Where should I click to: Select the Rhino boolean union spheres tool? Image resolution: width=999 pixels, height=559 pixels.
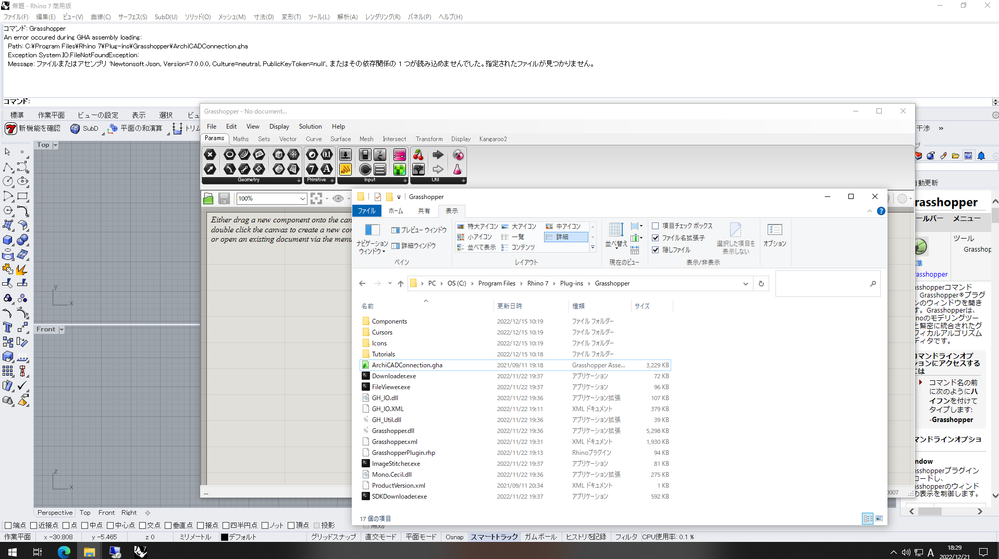coord(22,240)
